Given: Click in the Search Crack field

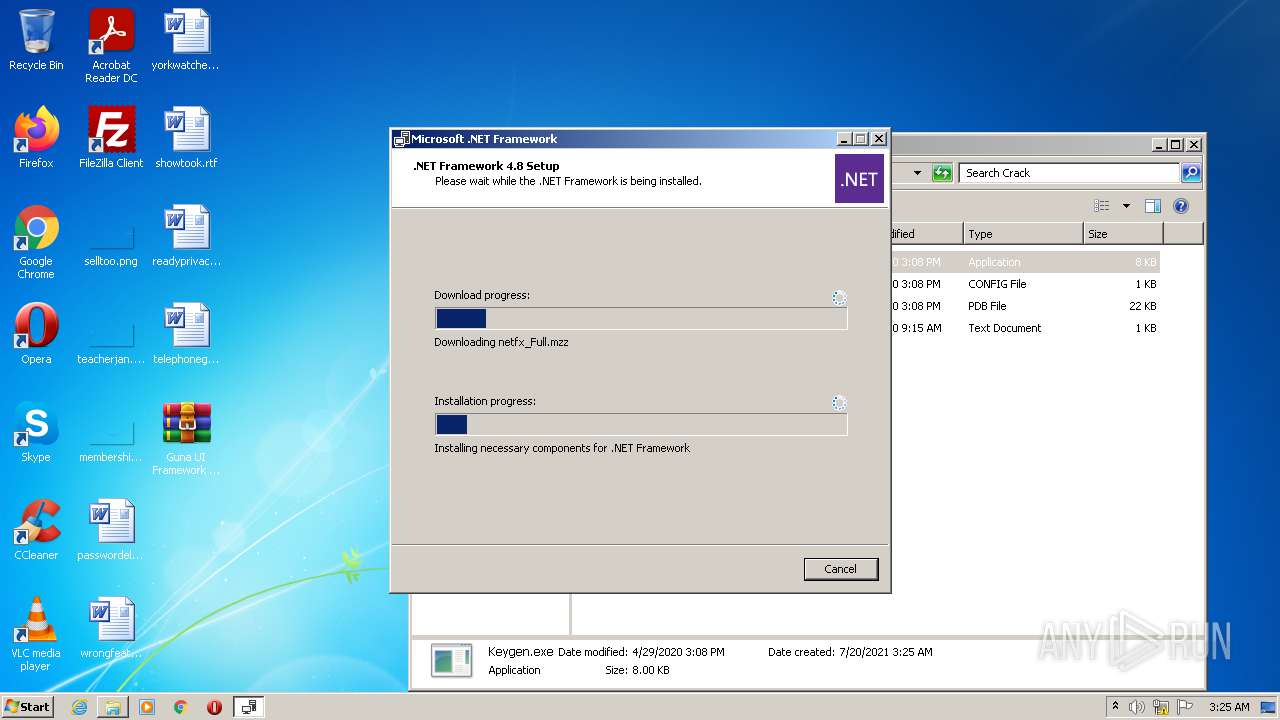Looking at the screenshot, I should pos(1069,173).
